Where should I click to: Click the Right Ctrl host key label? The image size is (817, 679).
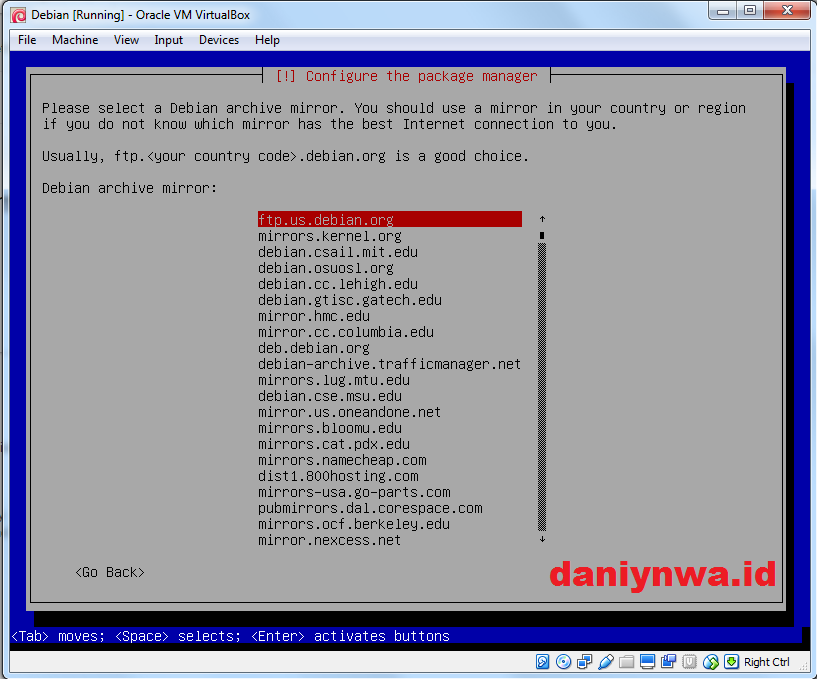(x=766, y=662)
